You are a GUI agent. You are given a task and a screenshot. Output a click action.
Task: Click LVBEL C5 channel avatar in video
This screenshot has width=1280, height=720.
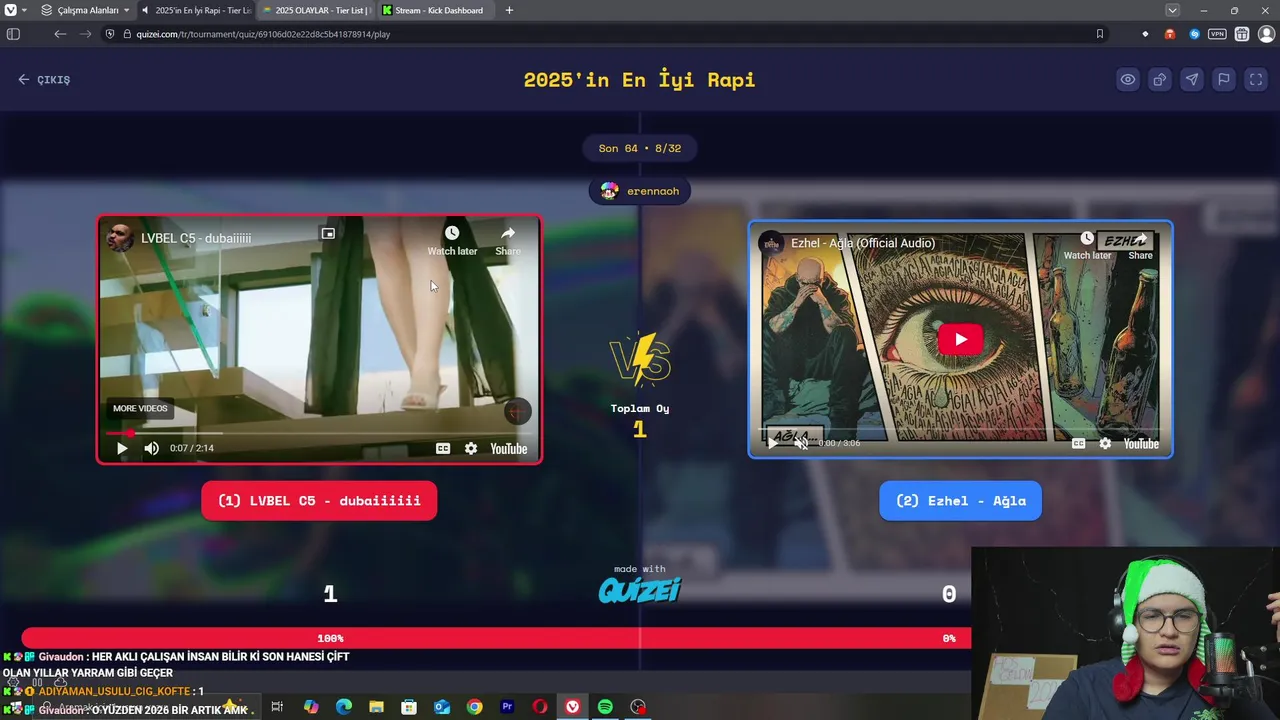(120, 238)
